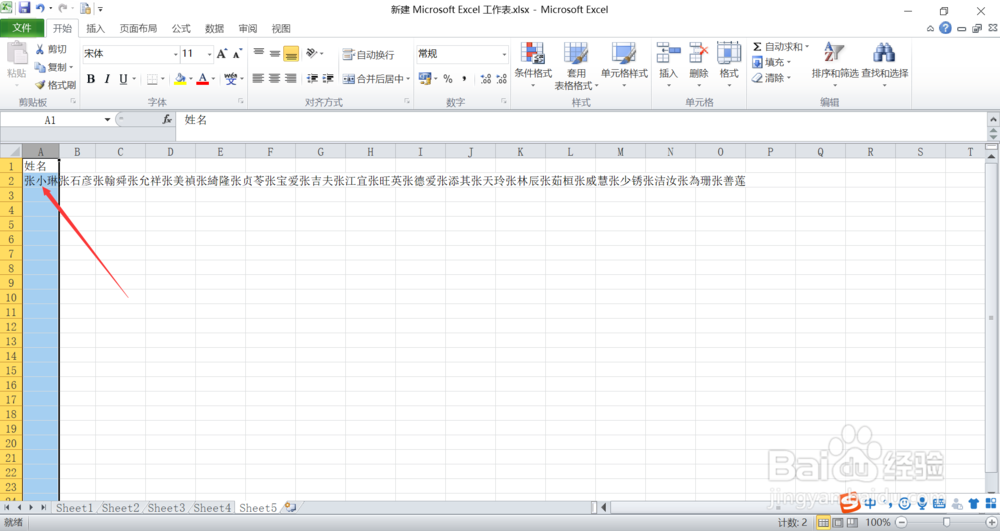This screenshot has width=1000, height=531.
Task: Increase font size with the large A icon
Action: tap(221, 54)
